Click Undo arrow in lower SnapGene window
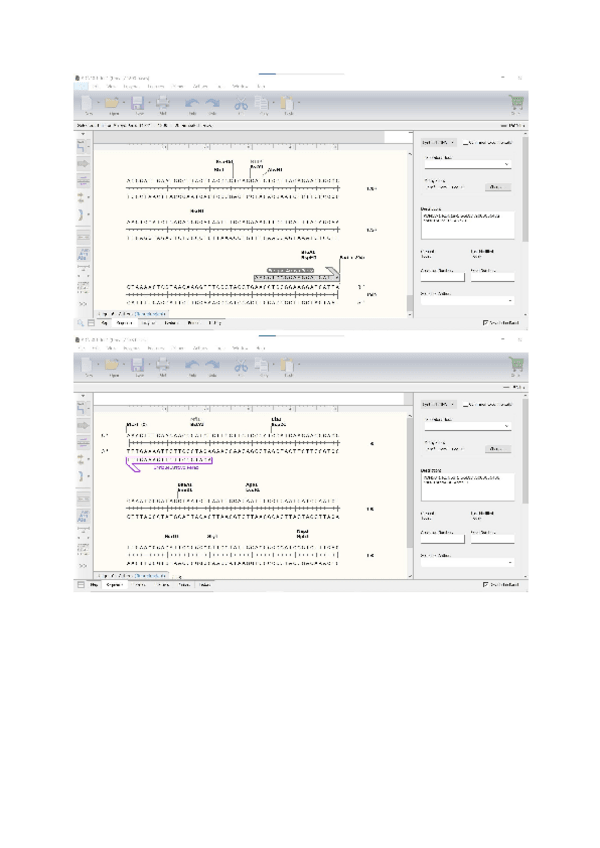Image resolution: width=600 pixels, height=848 pixels. click(x=192, y=366)
